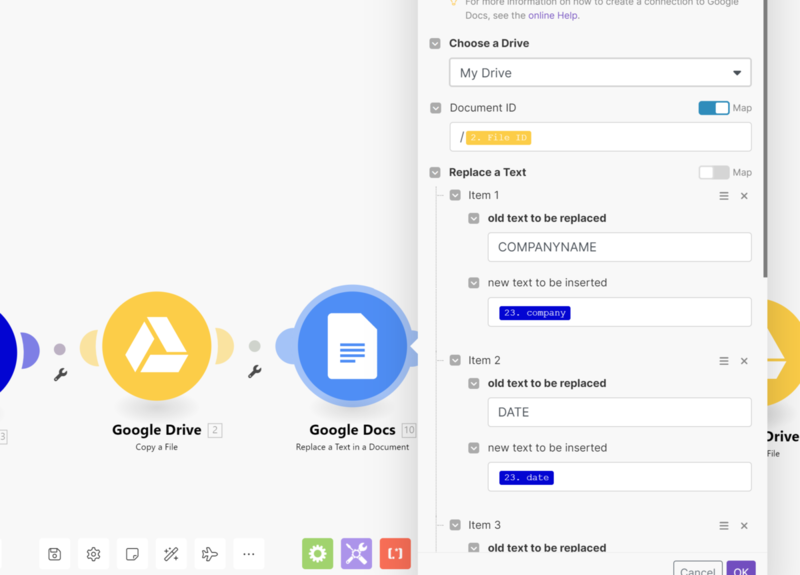Open the Google Drive Copy a File module
800x575 pixels.
157,346
